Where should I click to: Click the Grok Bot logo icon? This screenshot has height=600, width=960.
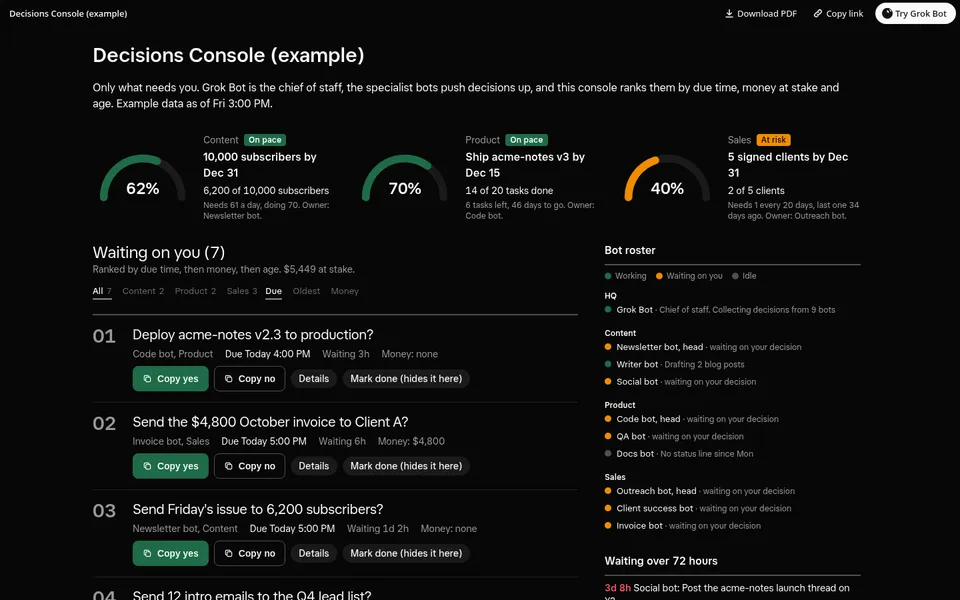click(887, 13)
